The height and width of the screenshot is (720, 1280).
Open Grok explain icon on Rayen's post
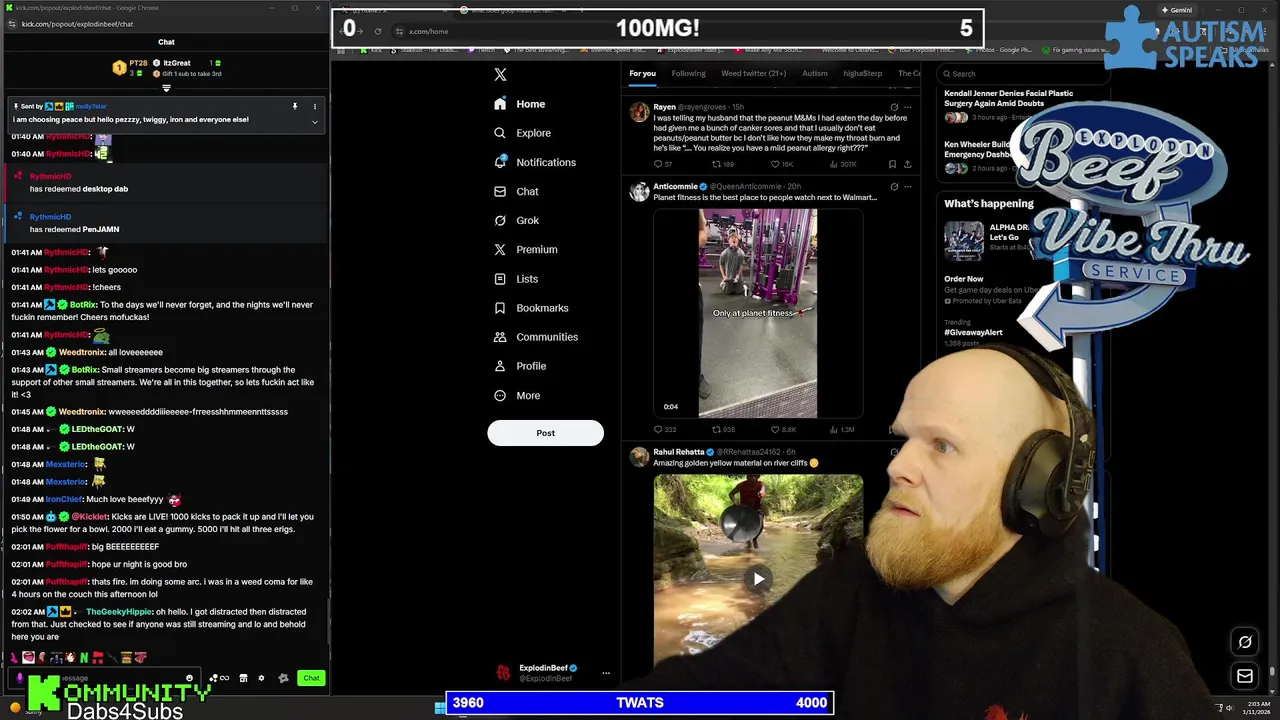894,107
